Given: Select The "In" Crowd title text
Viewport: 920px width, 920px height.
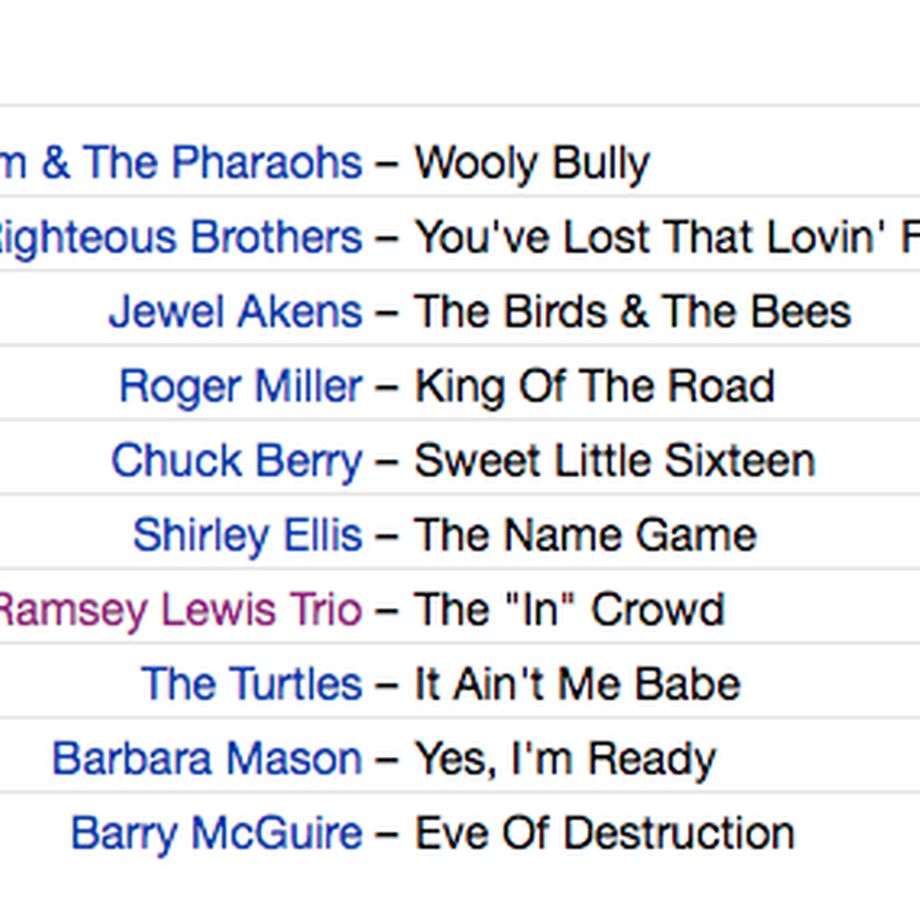Looking at the screenshot, I should point(570,610).
